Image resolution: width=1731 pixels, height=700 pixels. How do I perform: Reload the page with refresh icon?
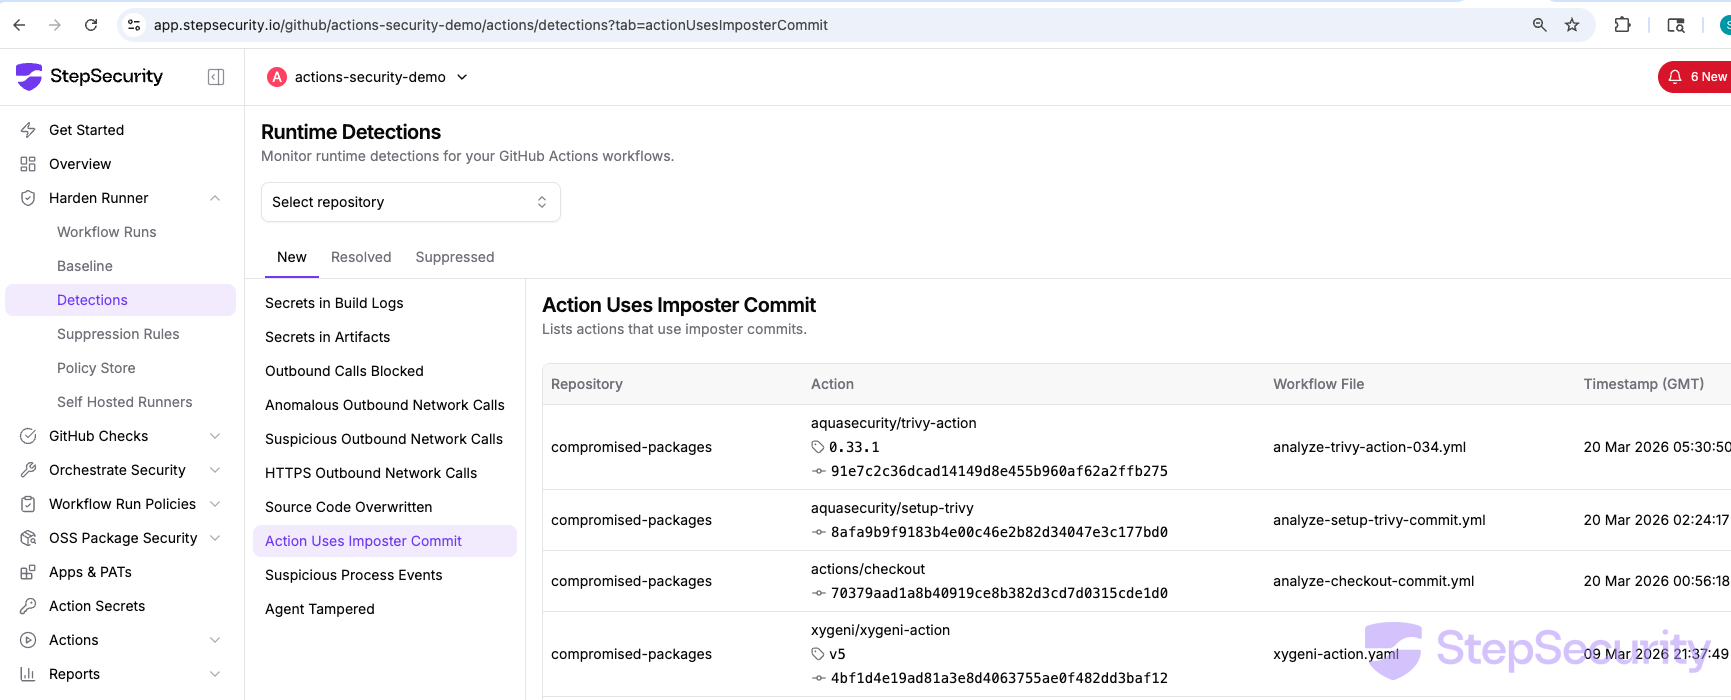[x=91, y=25]
